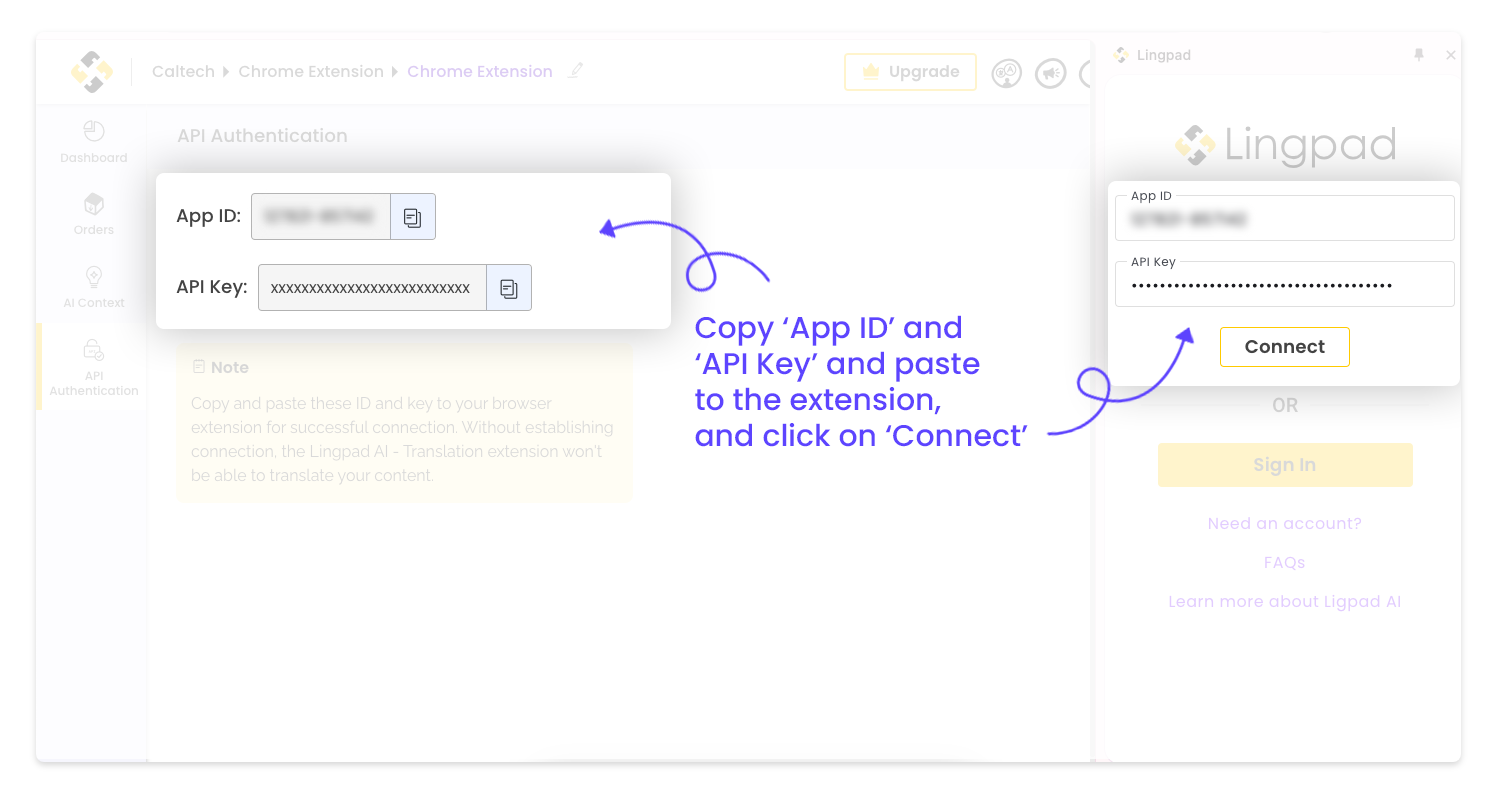Click the Upgrade button
This screenshot has width=1497, height=794.
[910, 72]
